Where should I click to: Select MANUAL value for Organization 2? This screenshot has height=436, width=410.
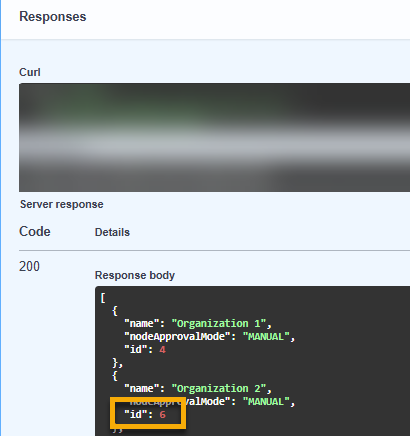pyautogui.click(x=266, y=402)
